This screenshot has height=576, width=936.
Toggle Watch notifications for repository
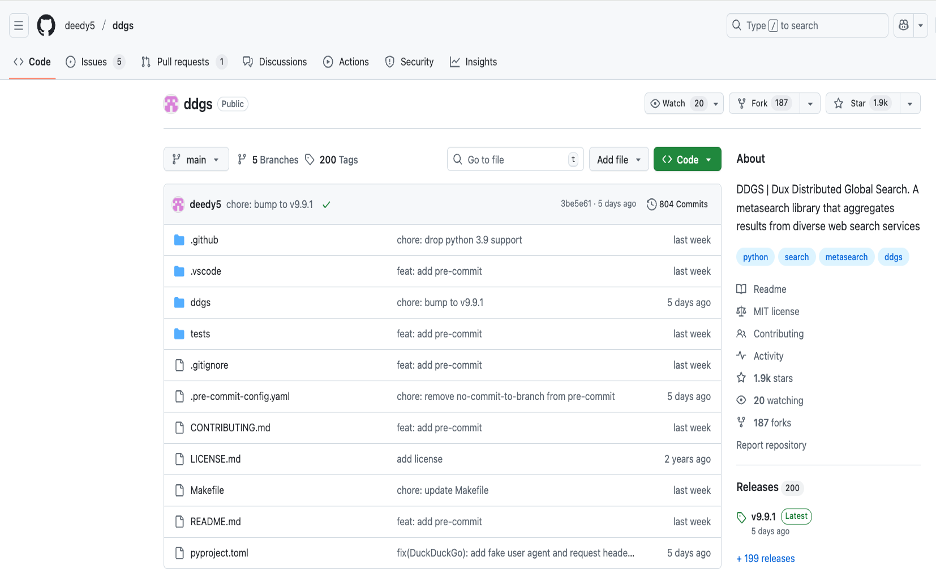click(x=677, y=103)
